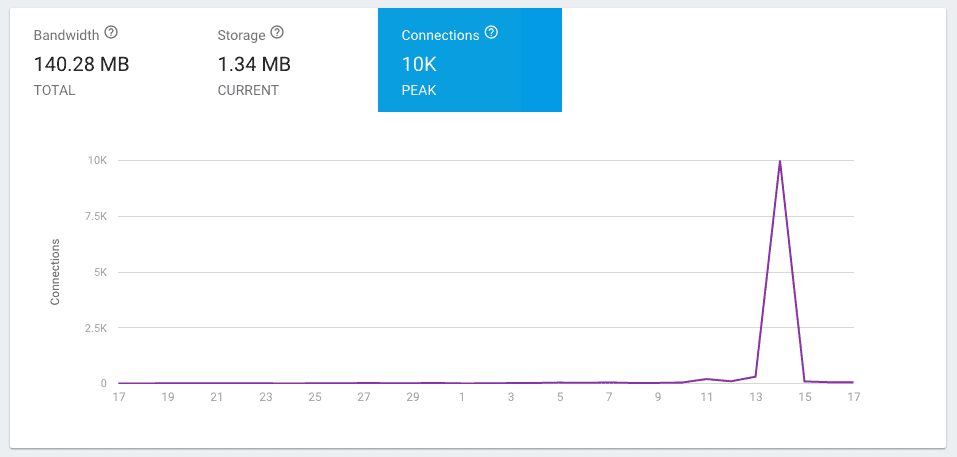The width and height of the screenshot is (957, 457).
Task: Click the 7.5K y-axis gridline label
Action: [x=94, y=216]
